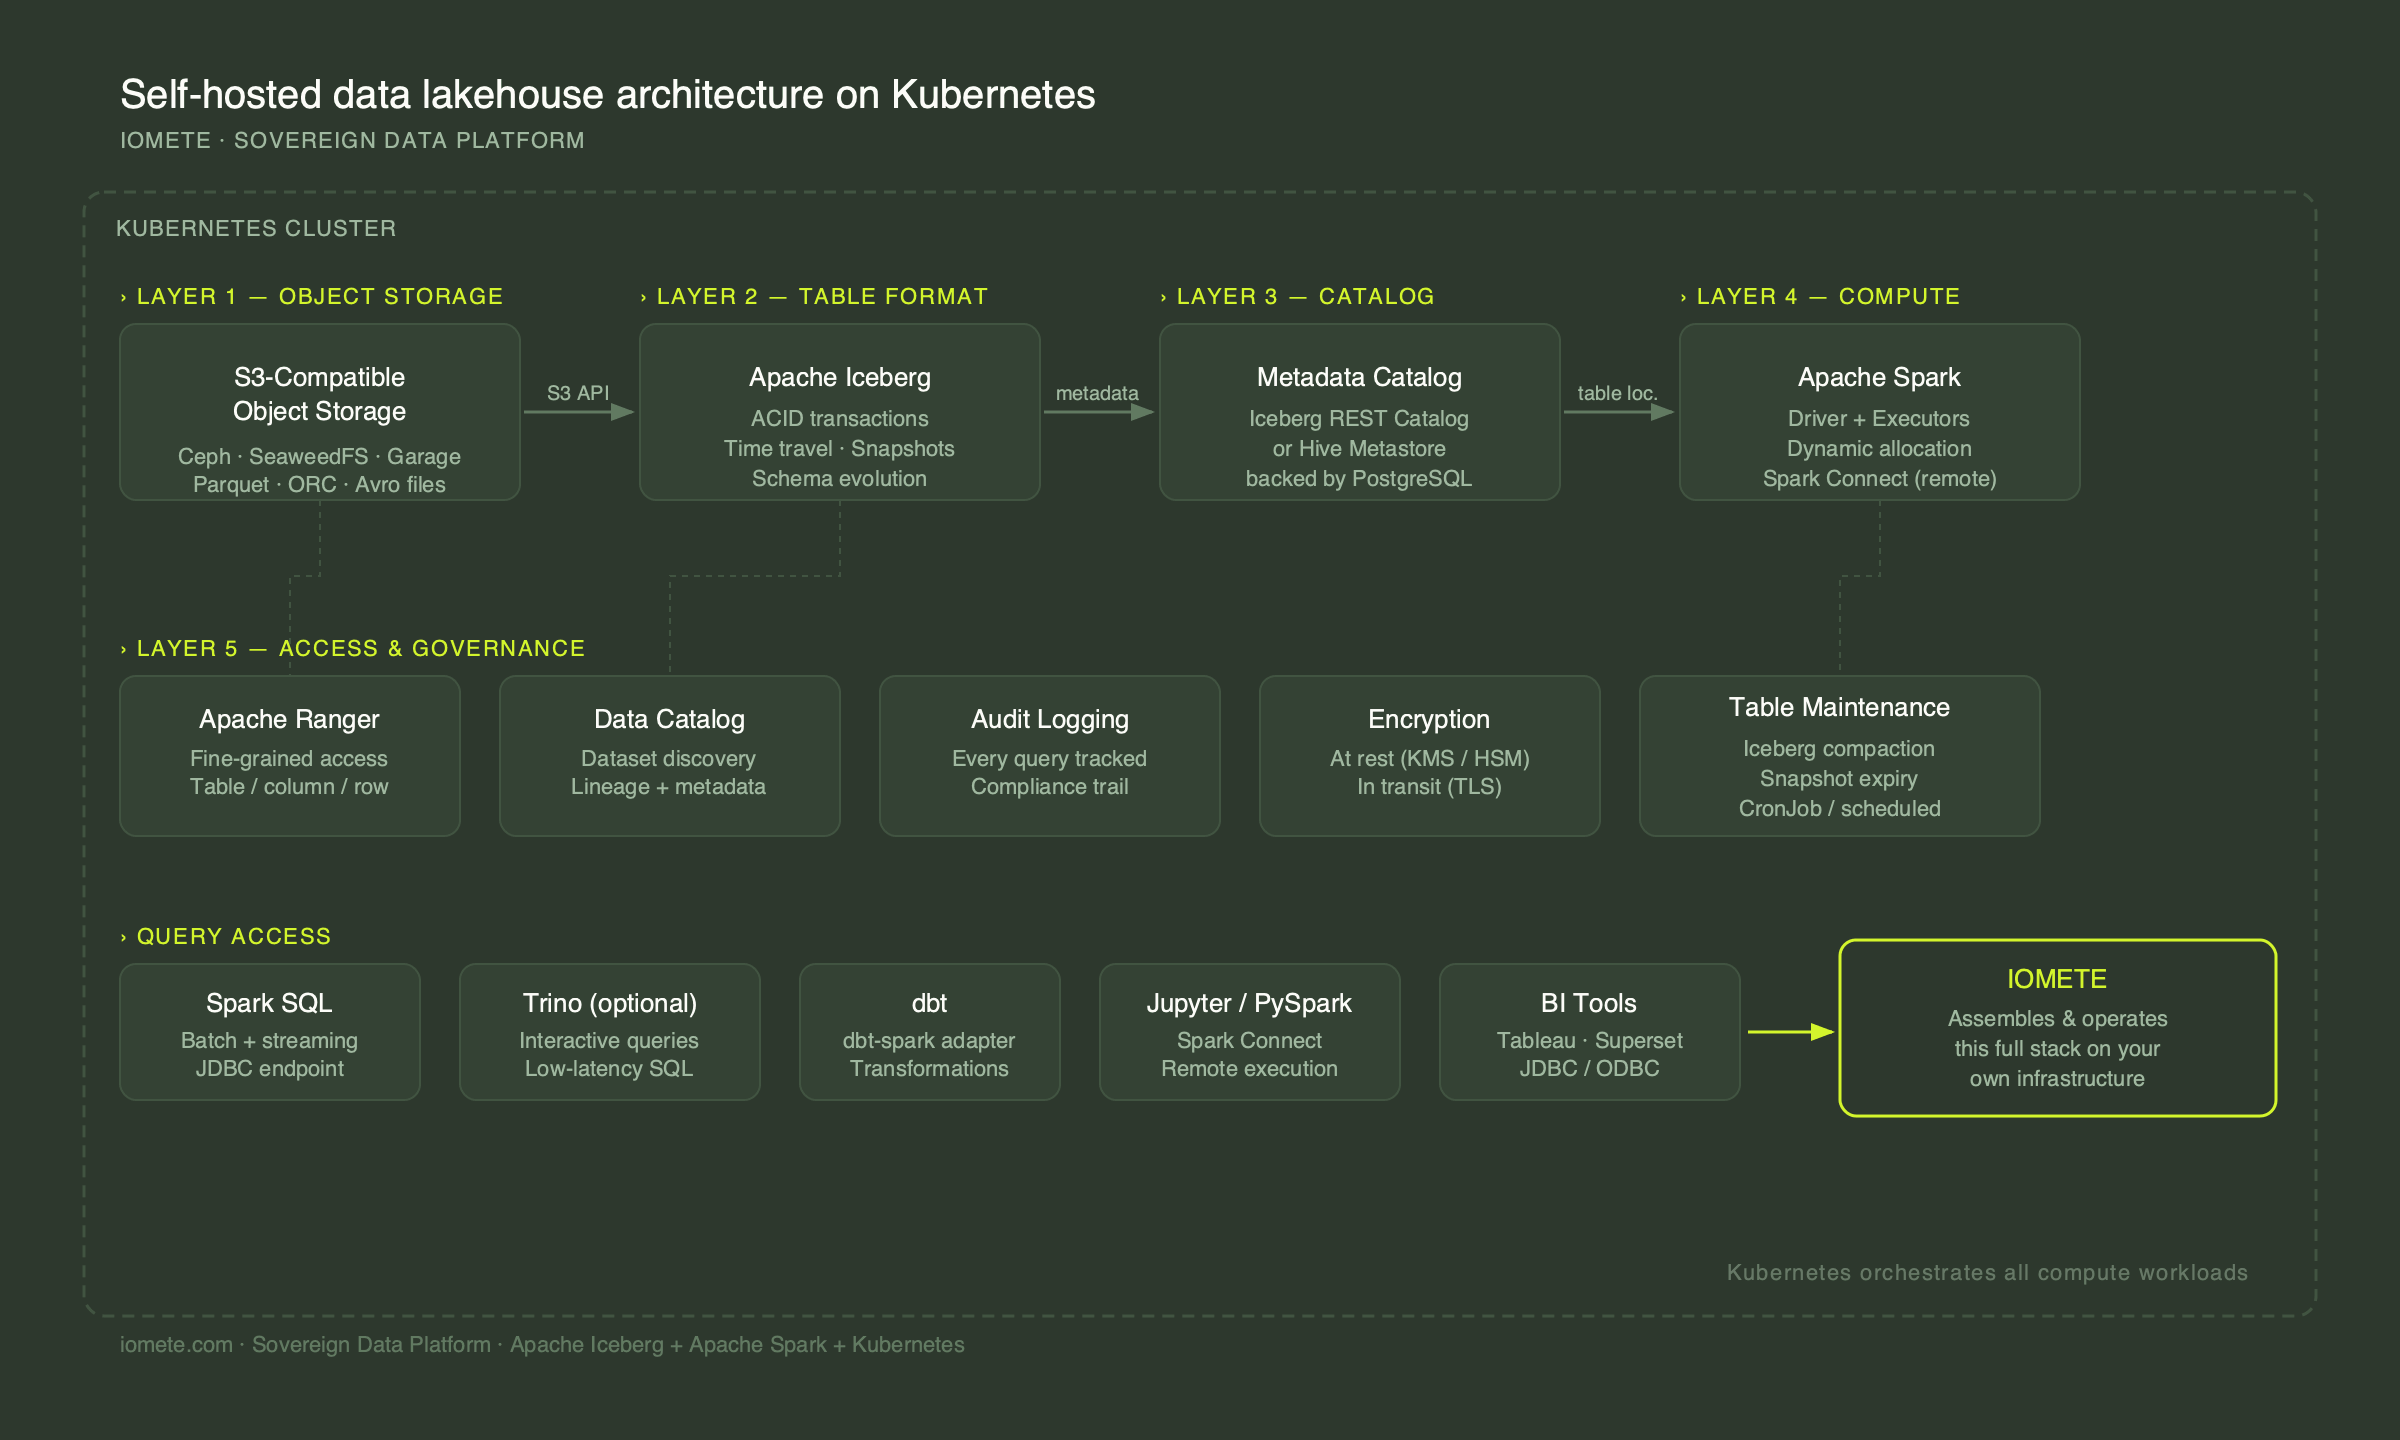2400x1440 pixels.
Task: Select the 'table loc.' arrow label
Action: (1617, 393)
